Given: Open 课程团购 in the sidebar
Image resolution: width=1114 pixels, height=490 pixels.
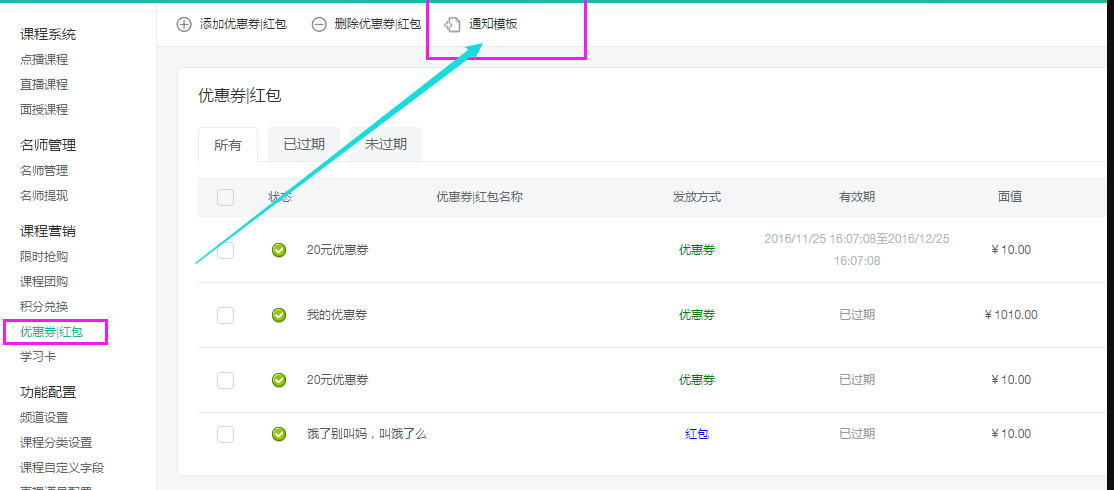Looking at the screenshot, I should pyautogui.click(x=44, y=281).
